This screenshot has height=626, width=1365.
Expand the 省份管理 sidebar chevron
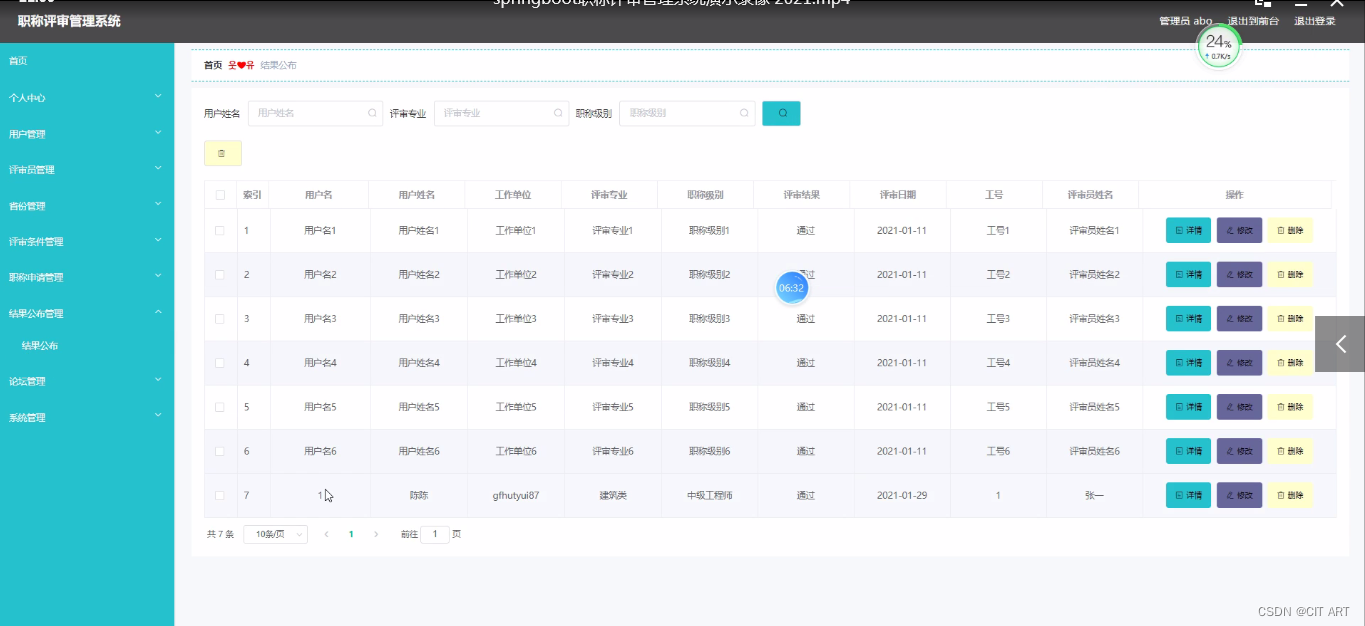point(158,205)
